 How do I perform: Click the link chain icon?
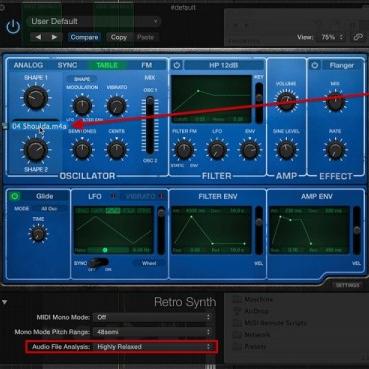coord(358,37)
